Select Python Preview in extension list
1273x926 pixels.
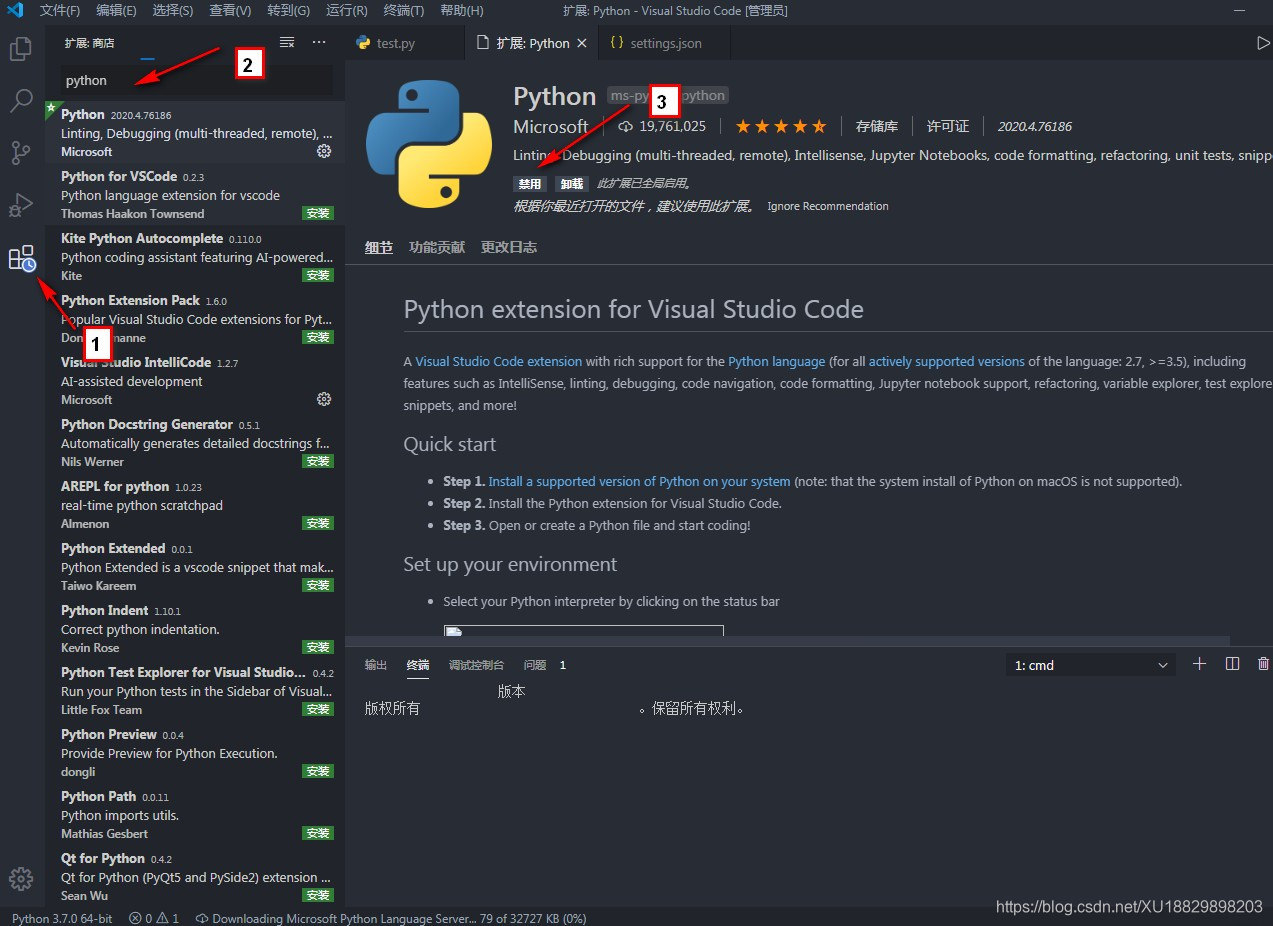tap(195, 752)
